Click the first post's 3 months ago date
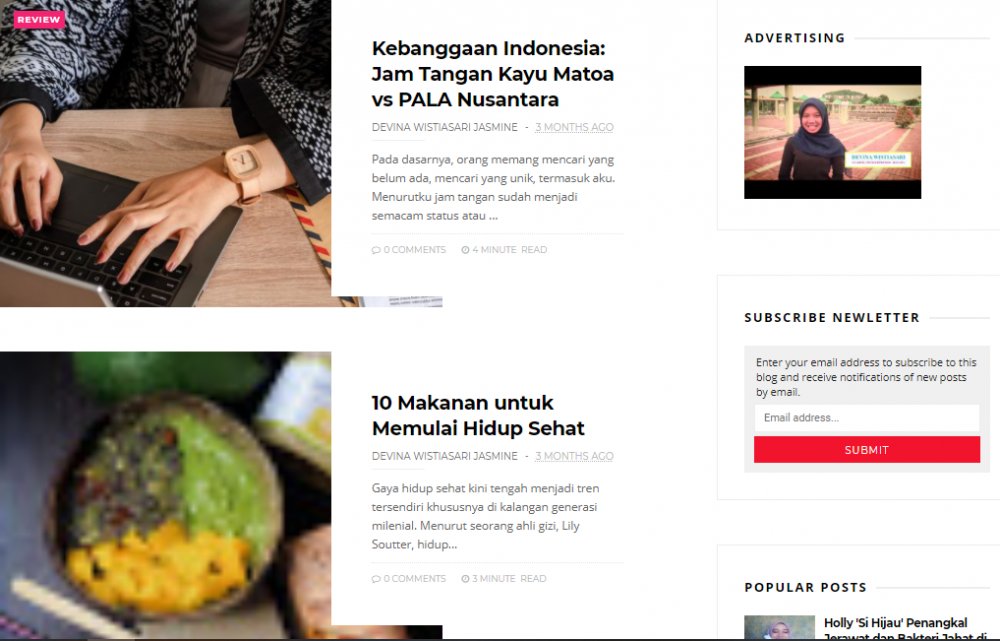The width and height of the screenshot is (1000, 641). pyautogui.click(x=574, y=128)
